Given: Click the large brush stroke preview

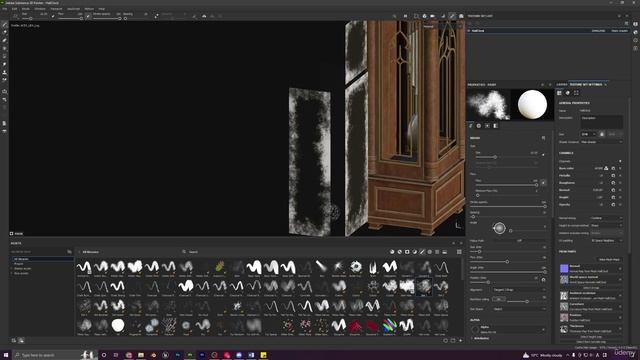Looking at the screenshot, I should point(489,104).
